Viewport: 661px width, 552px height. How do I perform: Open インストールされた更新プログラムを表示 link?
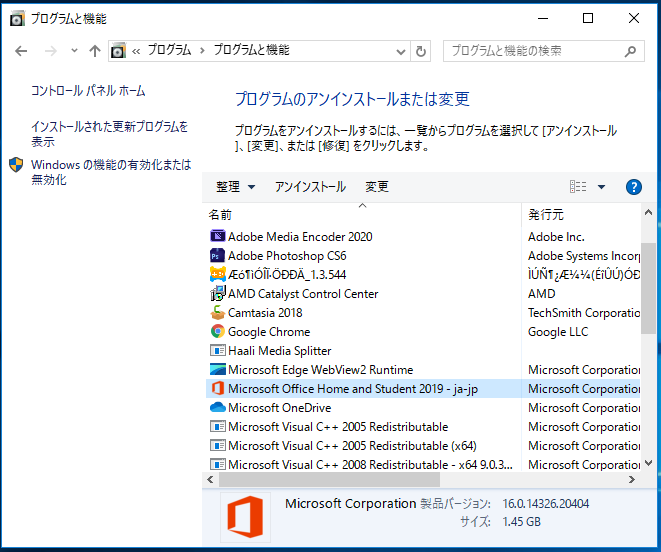coord(109,134)
